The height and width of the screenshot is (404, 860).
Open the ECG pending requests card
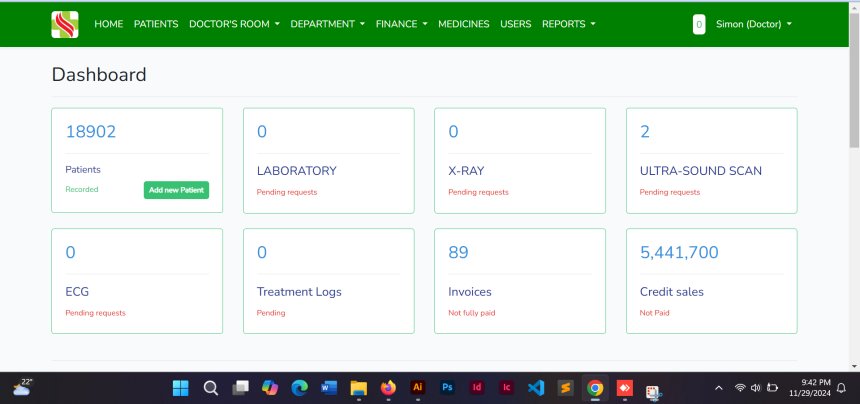click(137, 281)
